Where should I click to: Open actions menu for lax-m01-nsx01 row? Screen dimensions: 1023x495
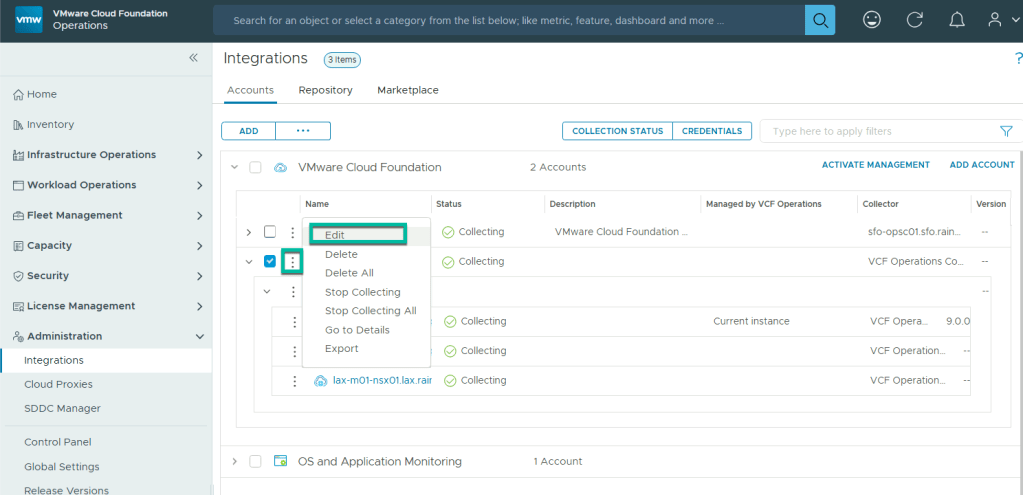(x=294, y=381)
